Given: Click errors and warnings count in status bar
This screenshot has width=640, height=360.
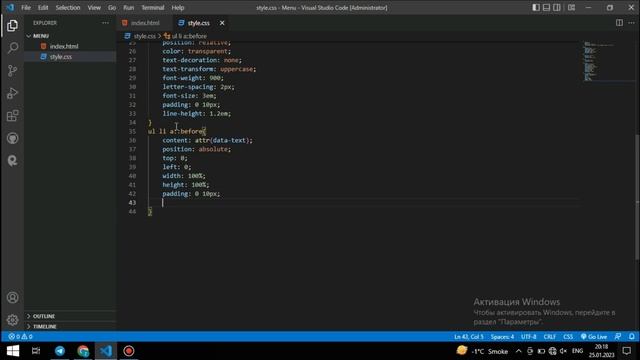Looking at the screenshot, I should [20, 337].
